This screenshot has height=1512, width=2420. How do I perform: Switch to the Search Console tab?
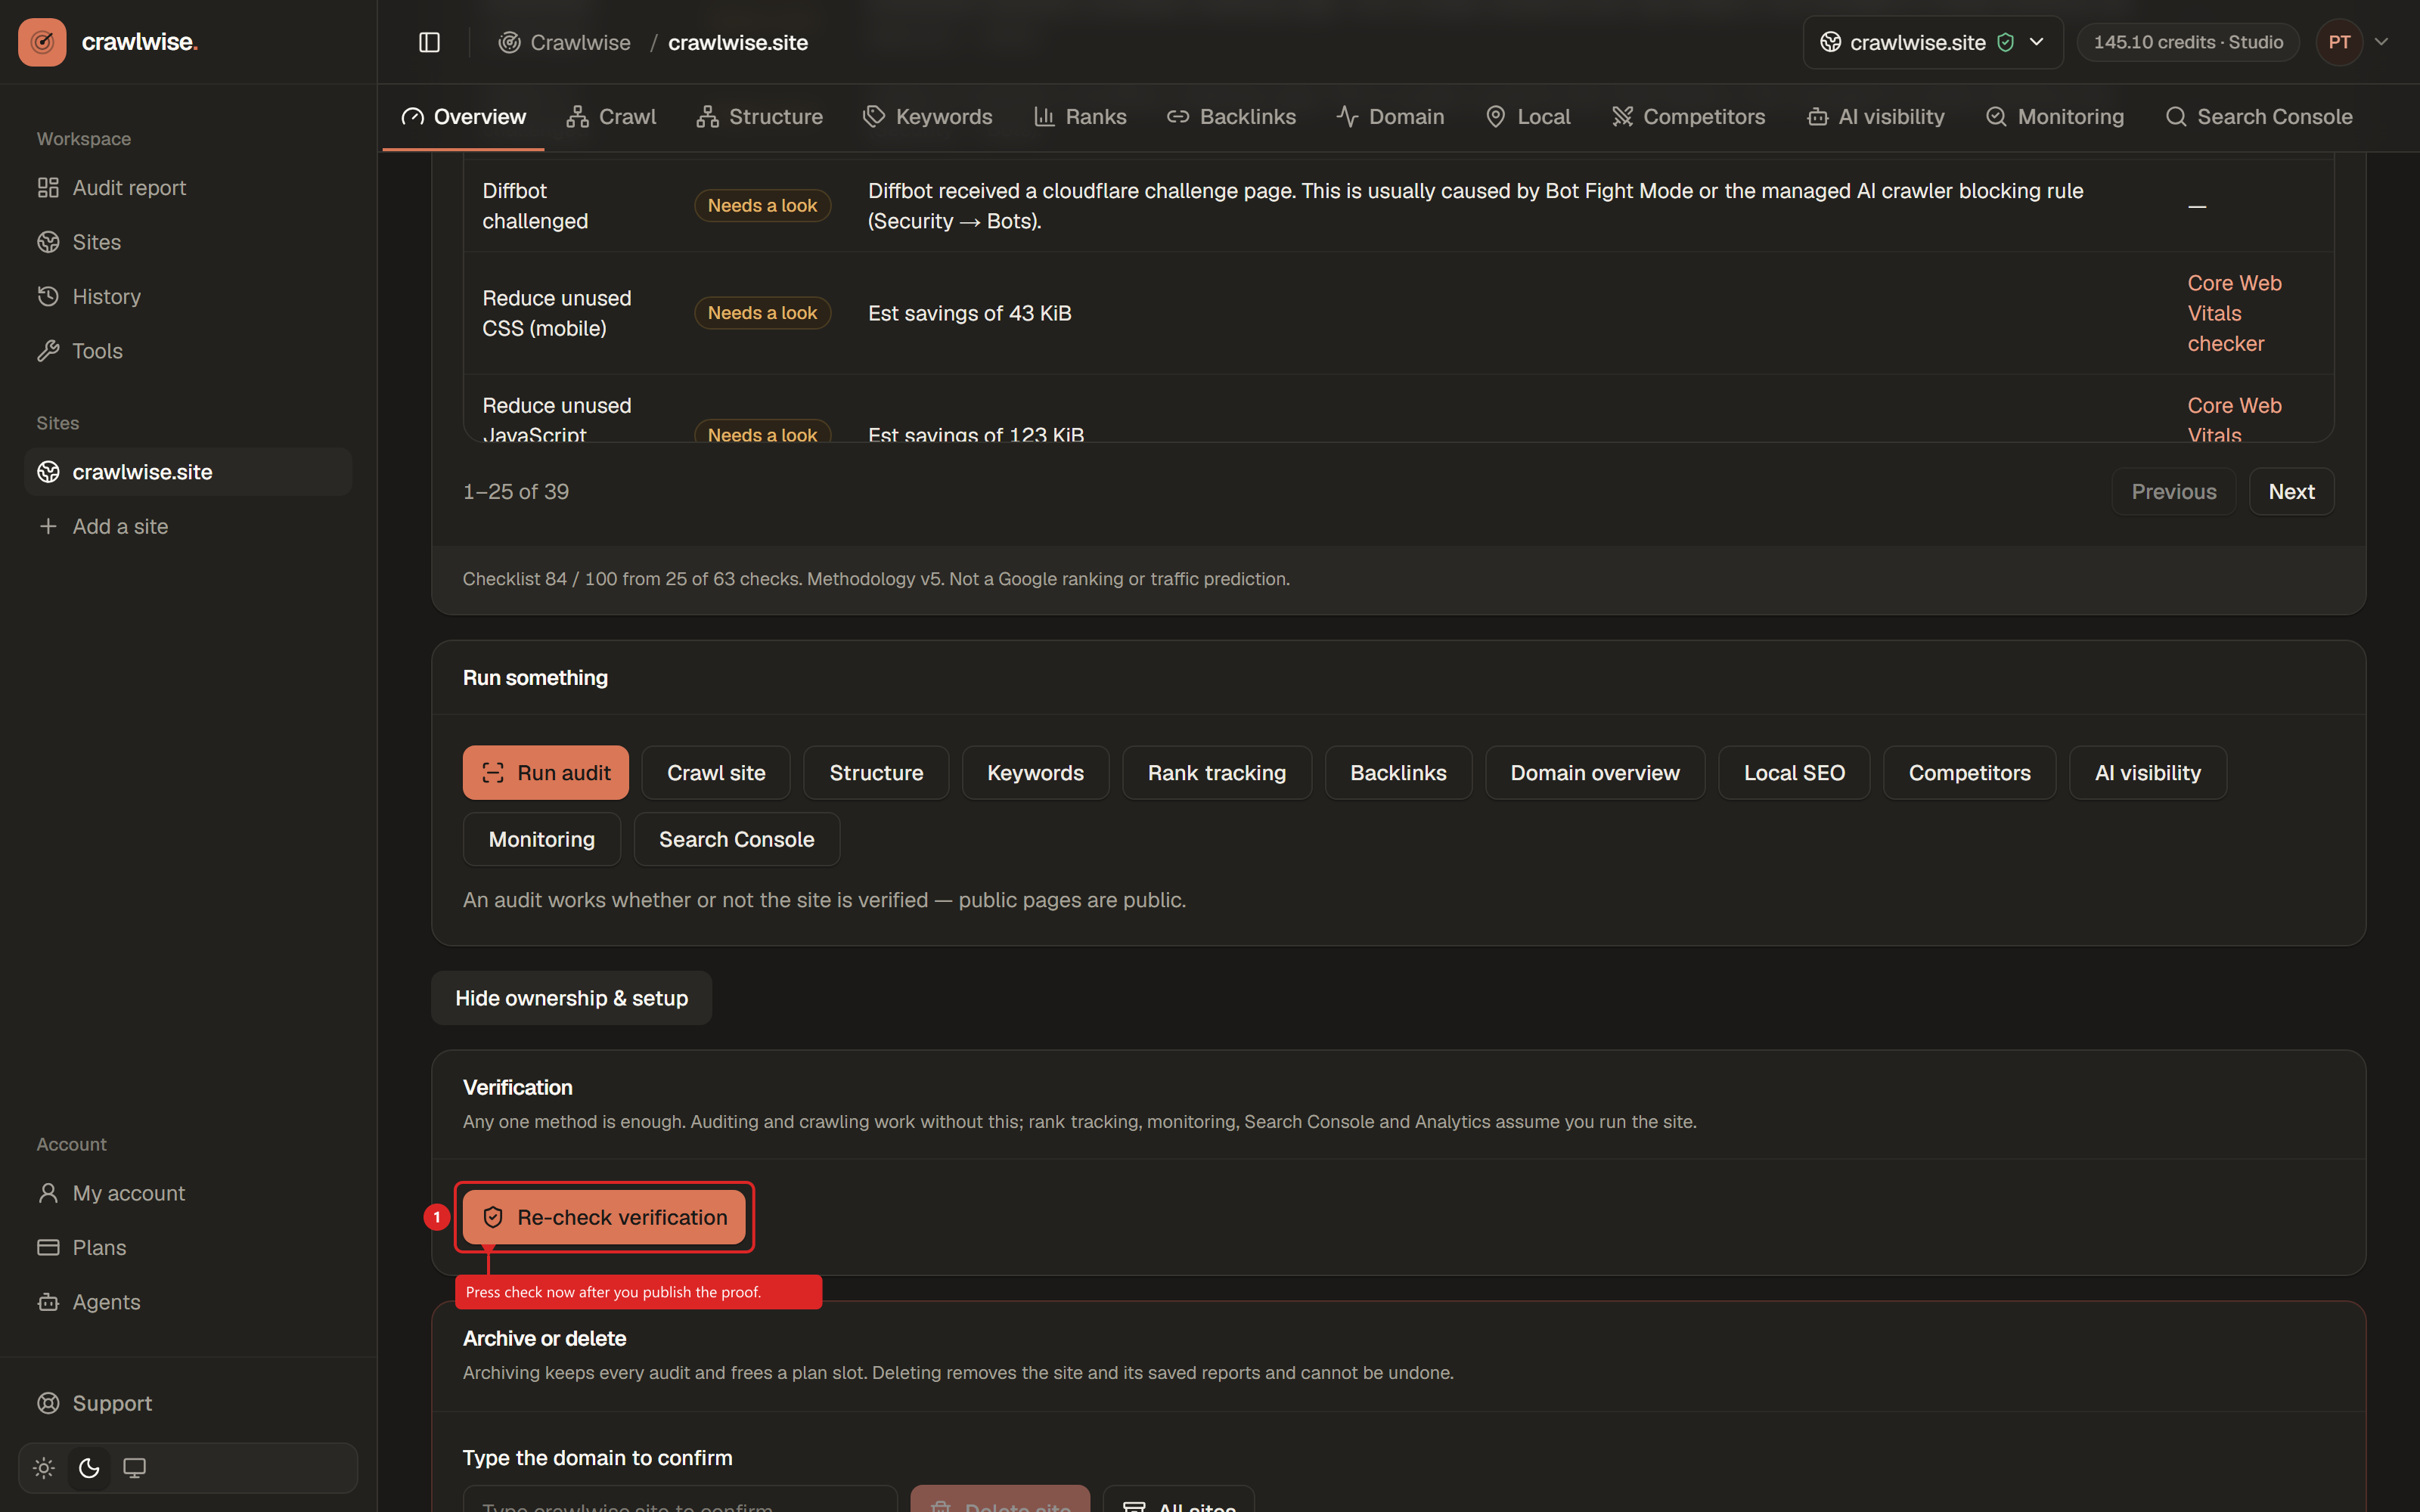click(2259, 117)
